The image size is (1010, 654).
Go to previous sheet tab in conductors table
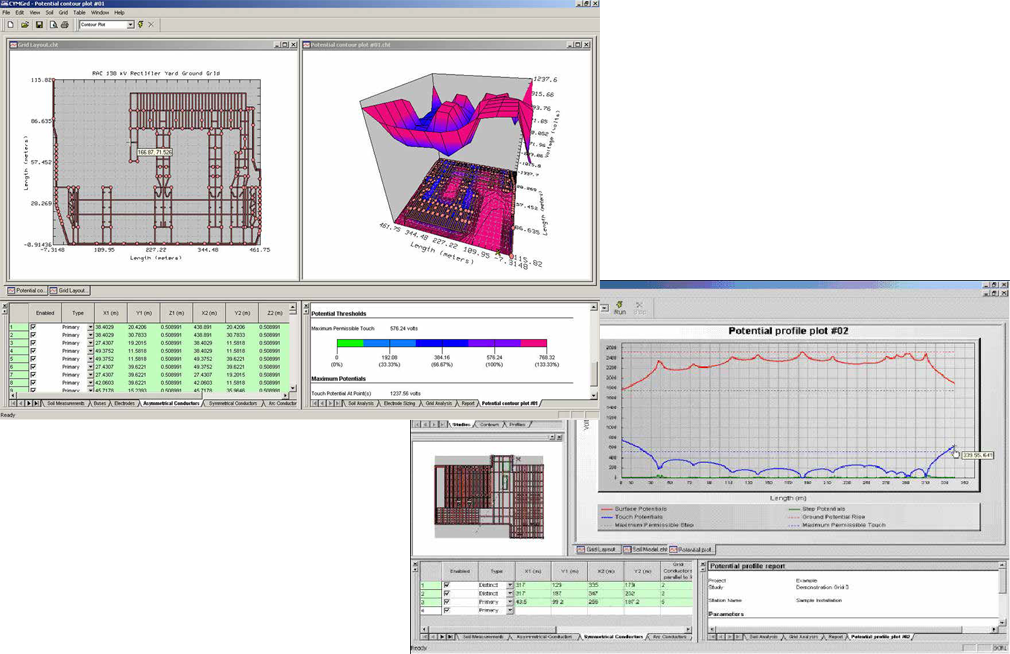click(x=21, y=403)
